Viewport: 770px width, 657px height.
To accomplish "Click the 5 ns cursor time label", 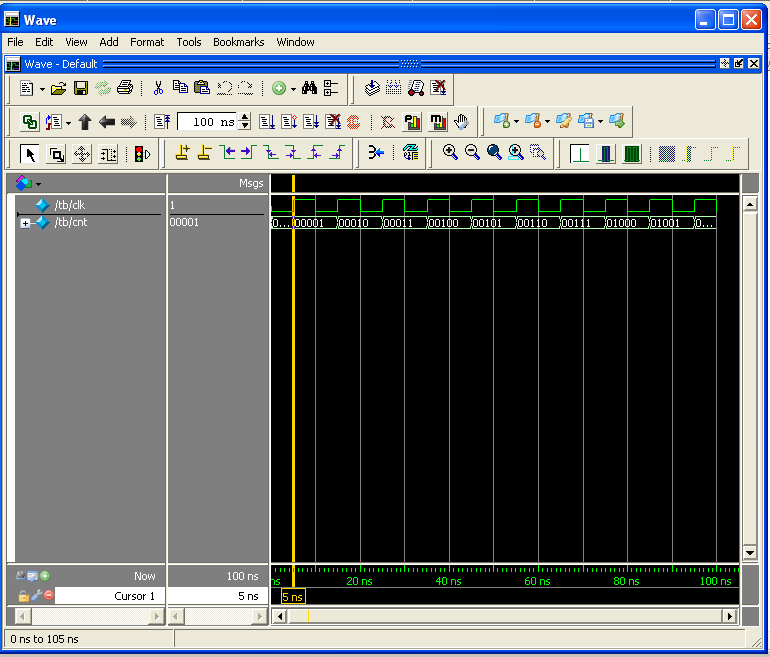I will (293, 597).
